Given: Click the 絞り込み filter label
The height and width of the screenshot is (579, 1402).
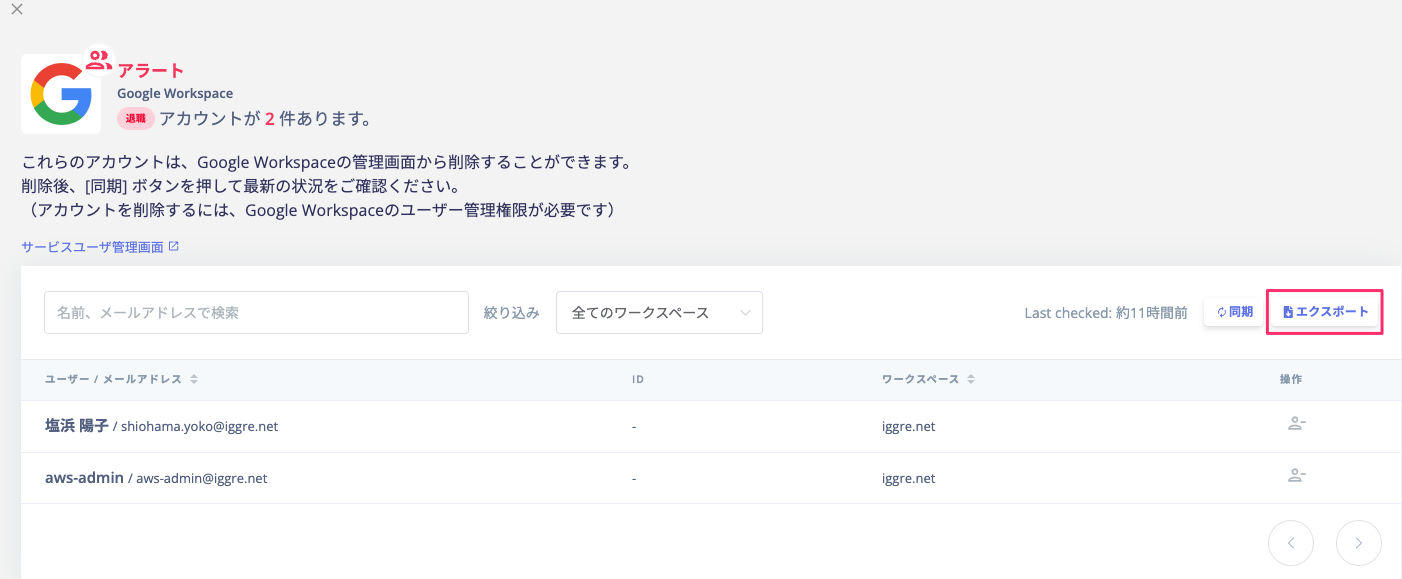Looking at the screenshot, I should (x=512, y=313).
